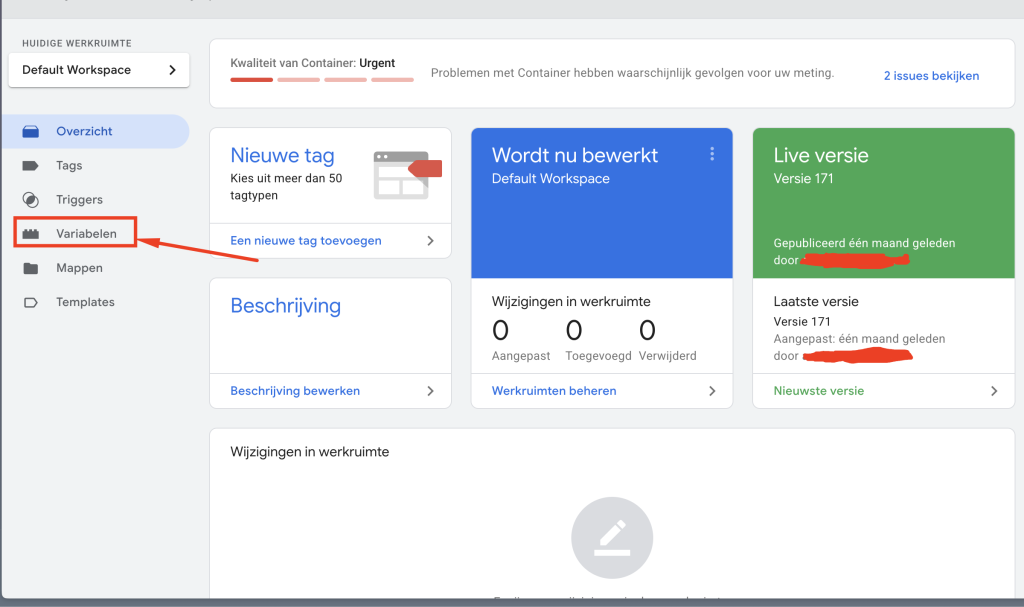1024x607 pixels.
Task: Click chevron next to Werkruimten beheren
Action: click(712, 391)
